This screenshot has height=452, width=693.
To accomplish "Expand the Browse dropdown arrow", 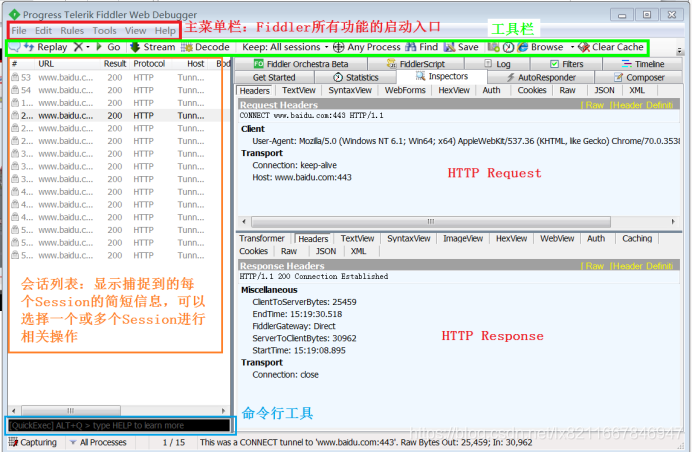I will tap(572, 47).
